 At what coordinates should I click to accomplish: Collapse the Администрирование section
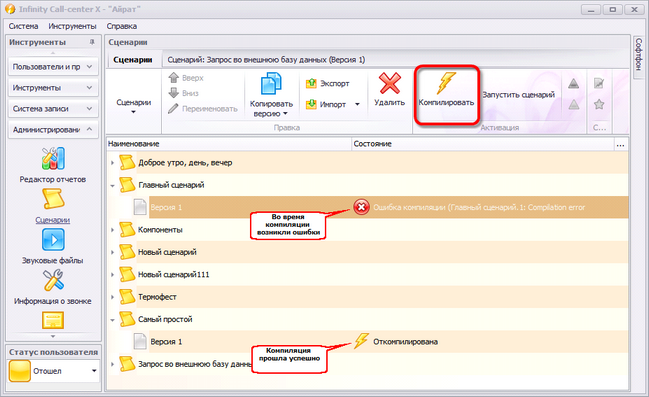pos(53,130)
